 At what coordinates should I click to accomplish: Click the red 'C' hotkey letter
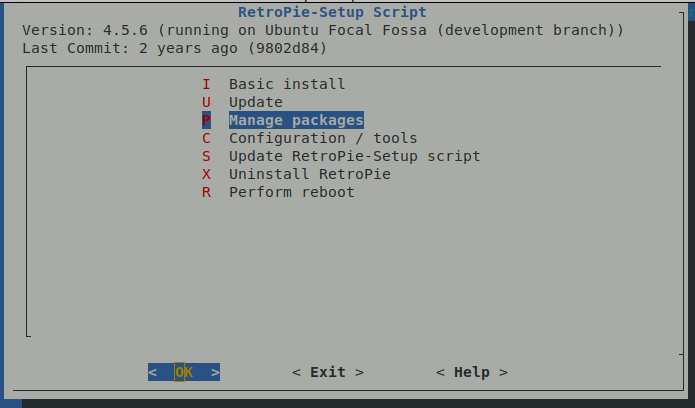pos(206,138)
